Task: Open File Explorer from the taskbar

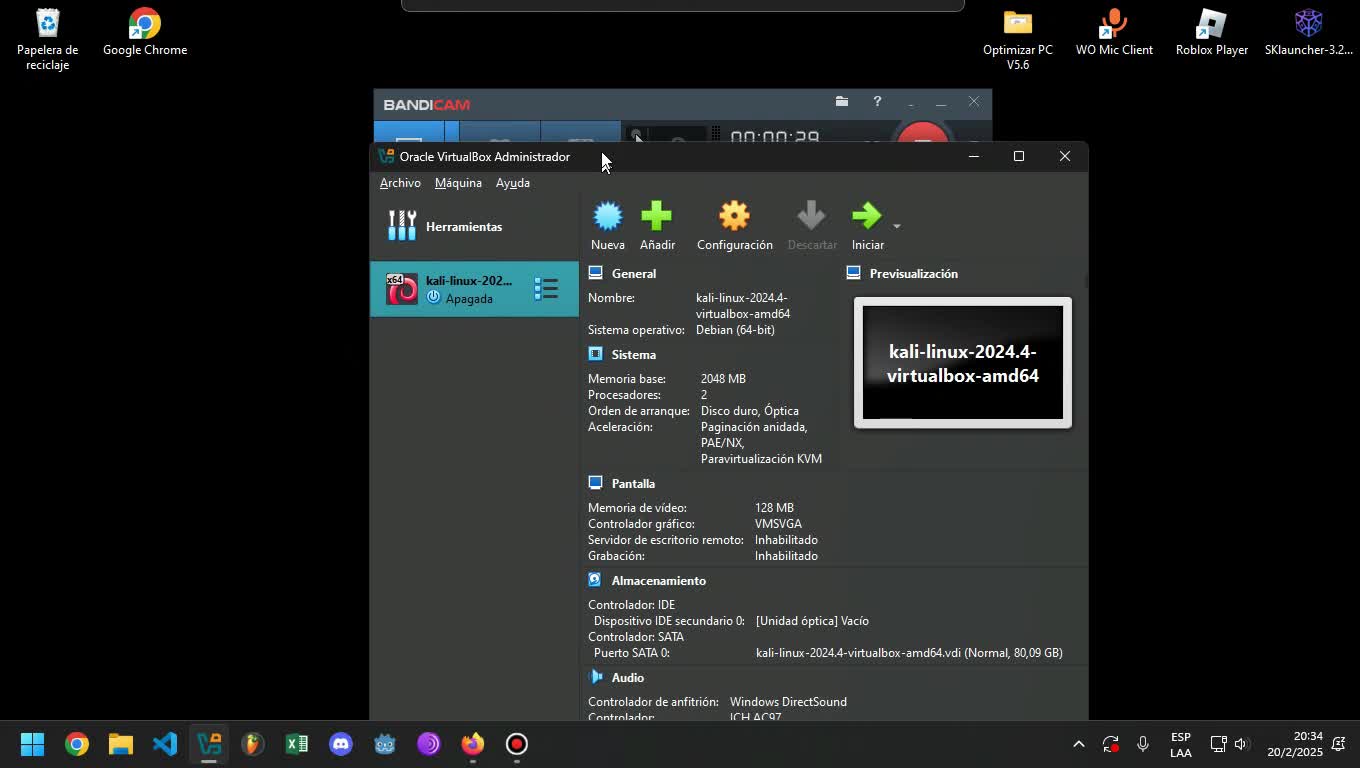Action: [x=121, y=744]
